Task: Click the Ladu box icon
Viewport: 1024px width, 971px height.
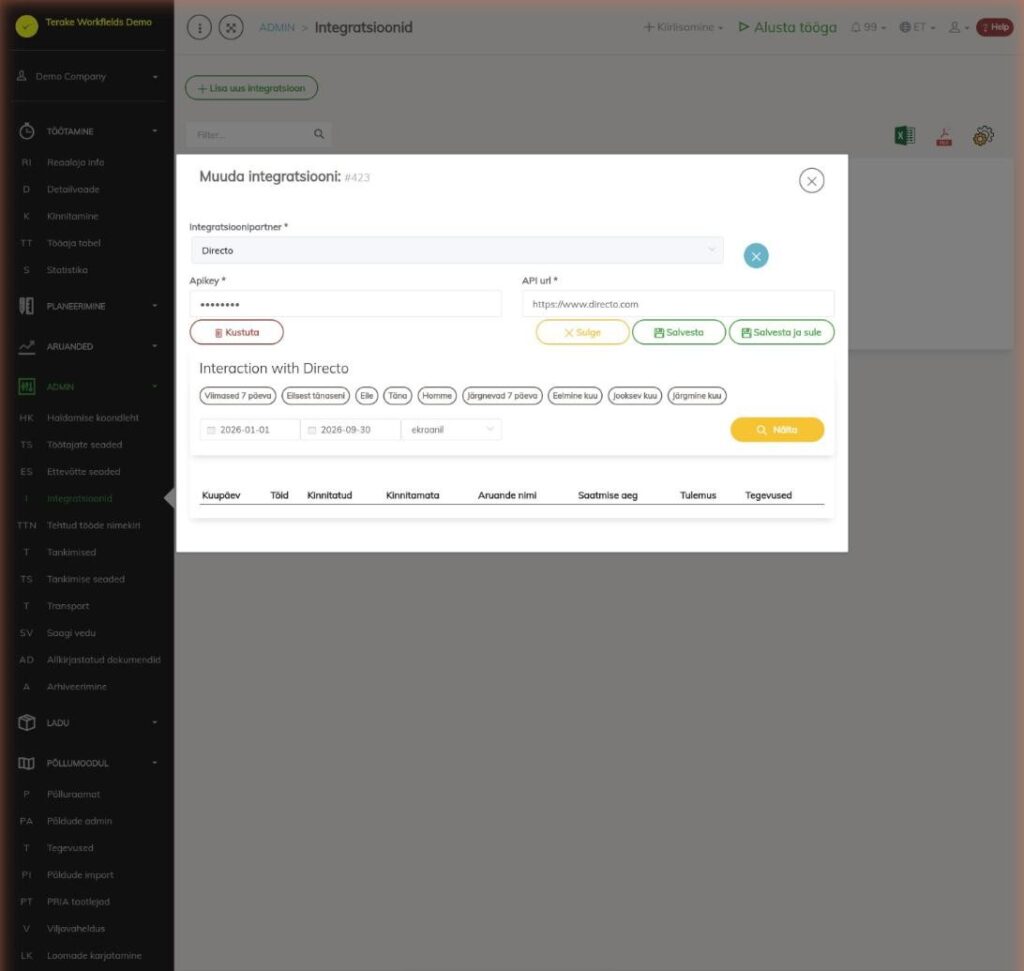Action: [27, 723]
